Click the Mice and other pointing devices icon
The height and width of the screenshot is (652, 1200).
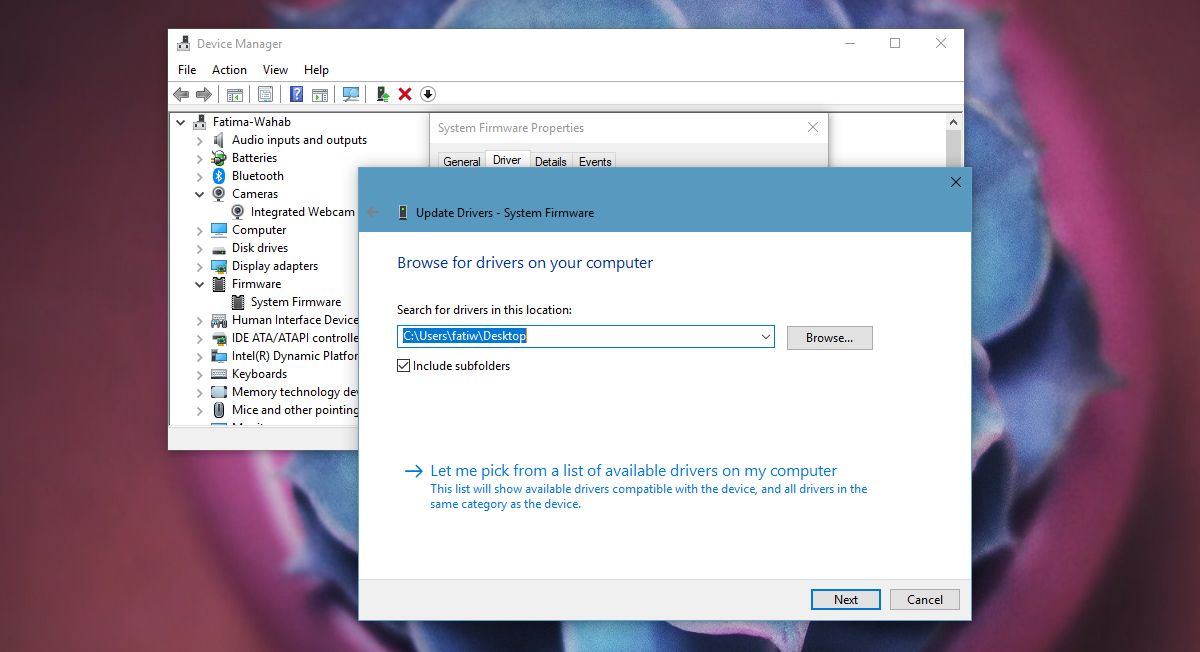tap(219, 410)
